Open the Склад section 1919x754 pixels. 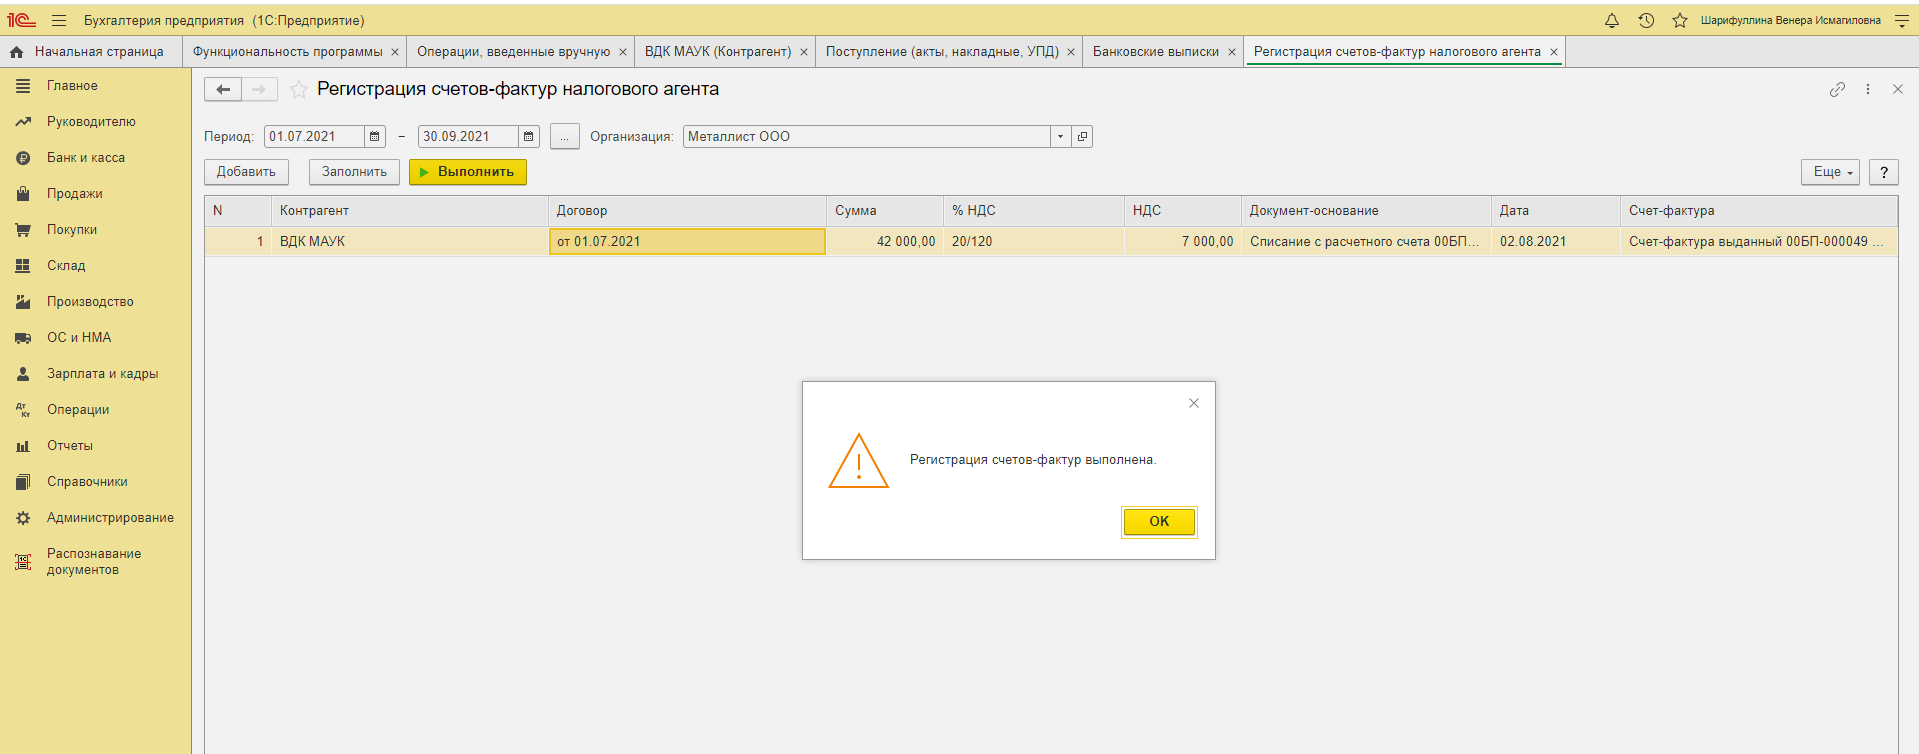coord(96,266)
